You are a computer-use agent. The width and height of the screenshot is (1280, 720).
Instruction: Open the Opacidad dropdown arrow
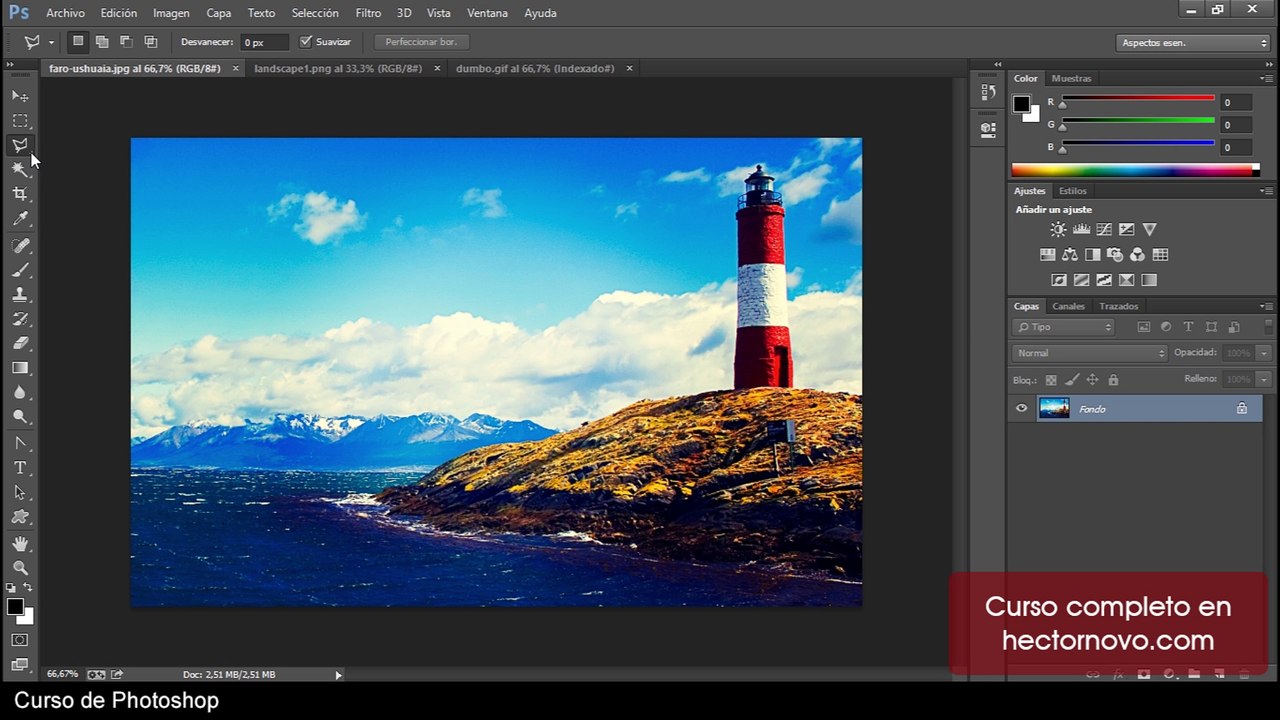click(x=1264, y=353)
